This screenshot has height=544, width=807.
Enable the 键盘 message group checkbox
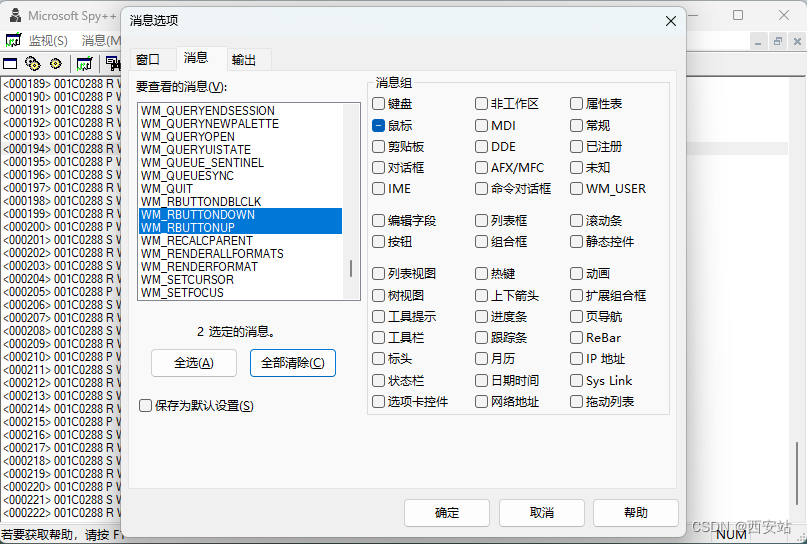[x=378, y=103]
